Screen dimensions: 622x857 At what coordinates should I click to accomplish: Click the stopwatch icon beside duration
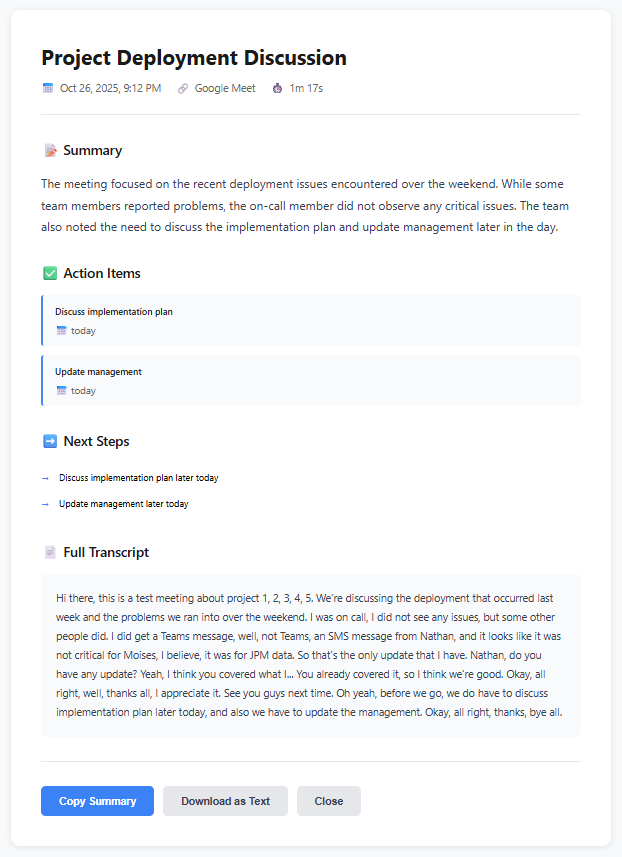pos(277,88)
